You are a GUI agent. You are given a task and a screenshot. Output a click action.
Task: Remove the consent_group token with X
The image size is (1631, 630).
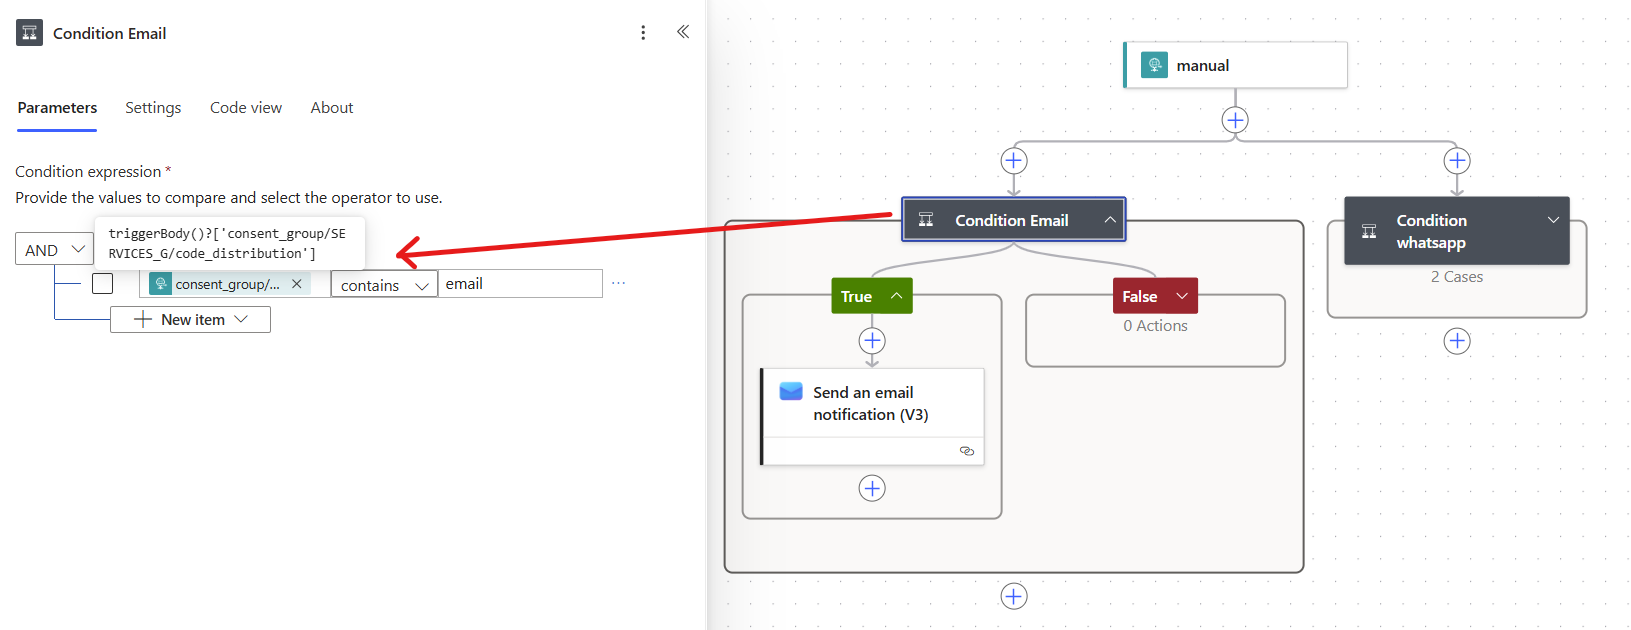(297, 284)
